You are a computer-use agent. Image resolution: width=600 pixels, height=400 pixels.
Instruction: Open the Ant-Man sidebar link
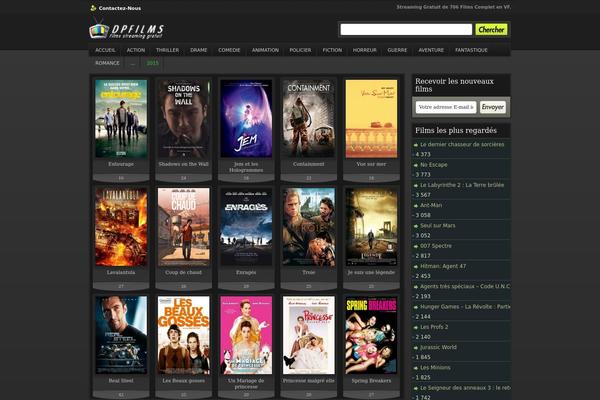pos(431,206)
